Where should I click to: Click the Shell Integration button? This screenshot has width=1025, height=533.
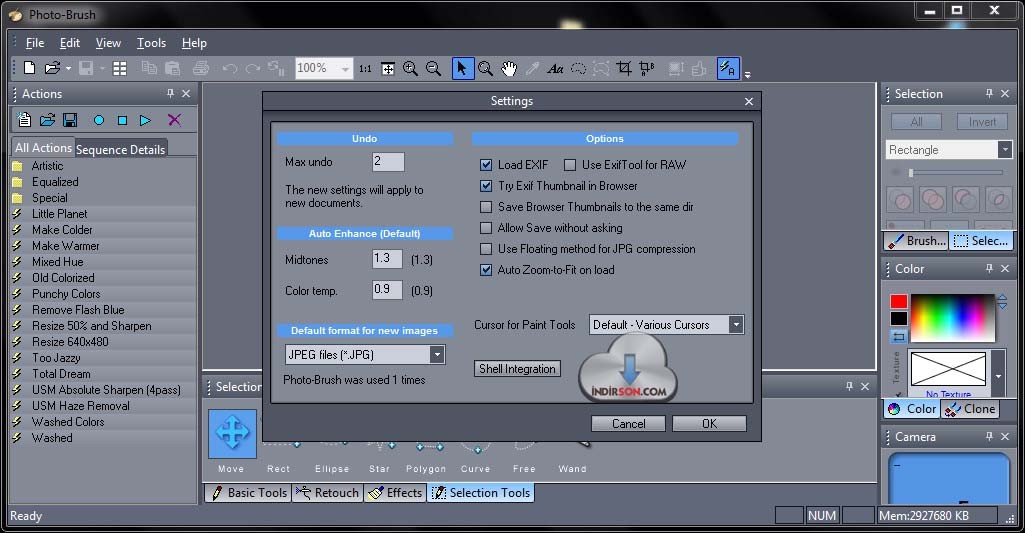pyautogui.click(x=517, y=369)
